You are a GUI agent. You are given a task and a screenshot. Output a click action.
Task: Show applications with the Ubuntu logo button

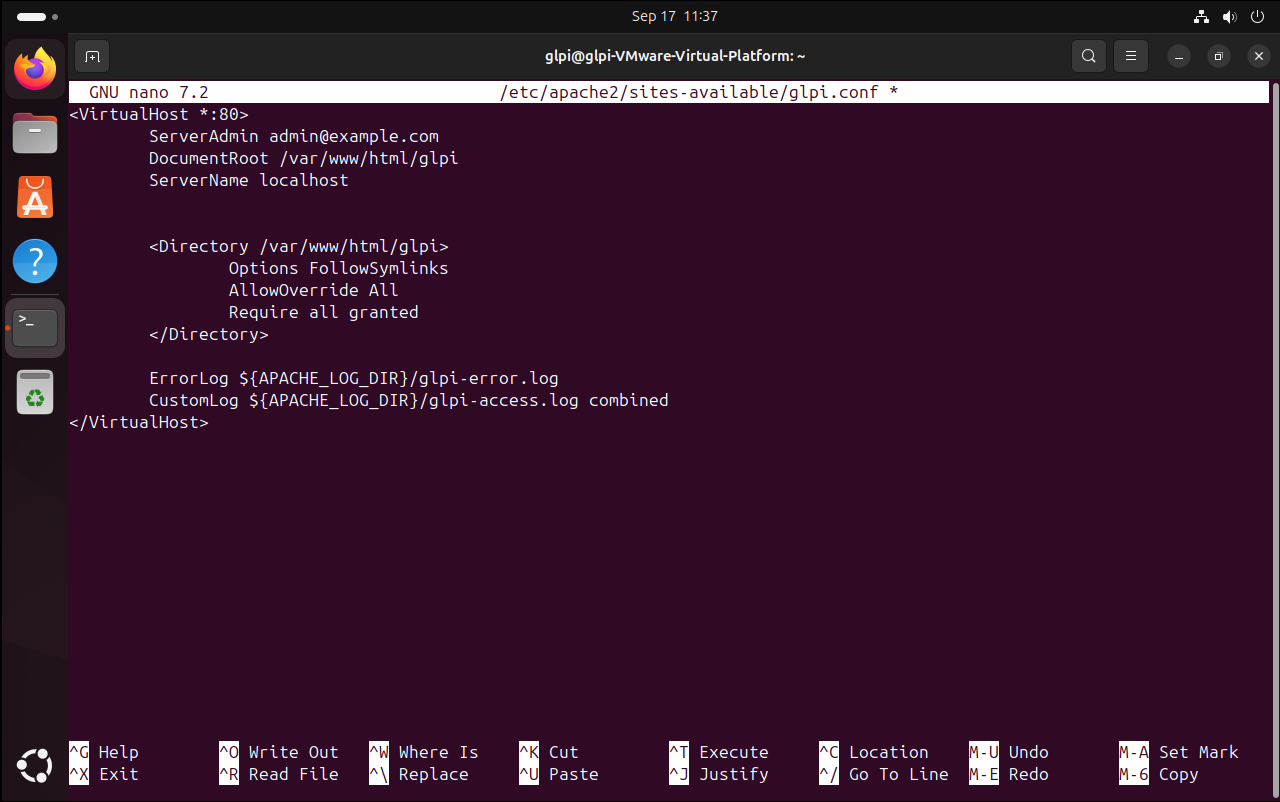coord(35,765)
